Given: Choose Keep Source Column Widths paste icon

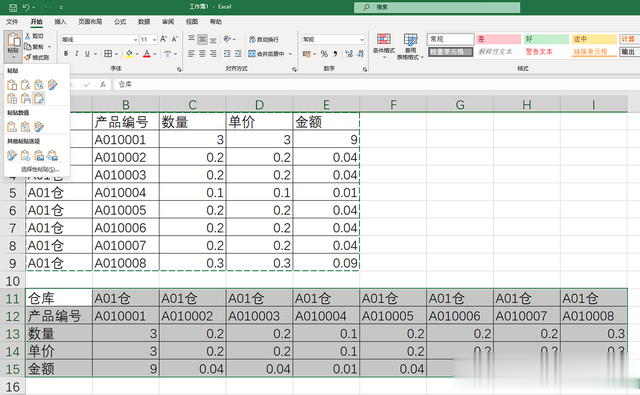Looking at the screenshot, I should click(26, 98).
